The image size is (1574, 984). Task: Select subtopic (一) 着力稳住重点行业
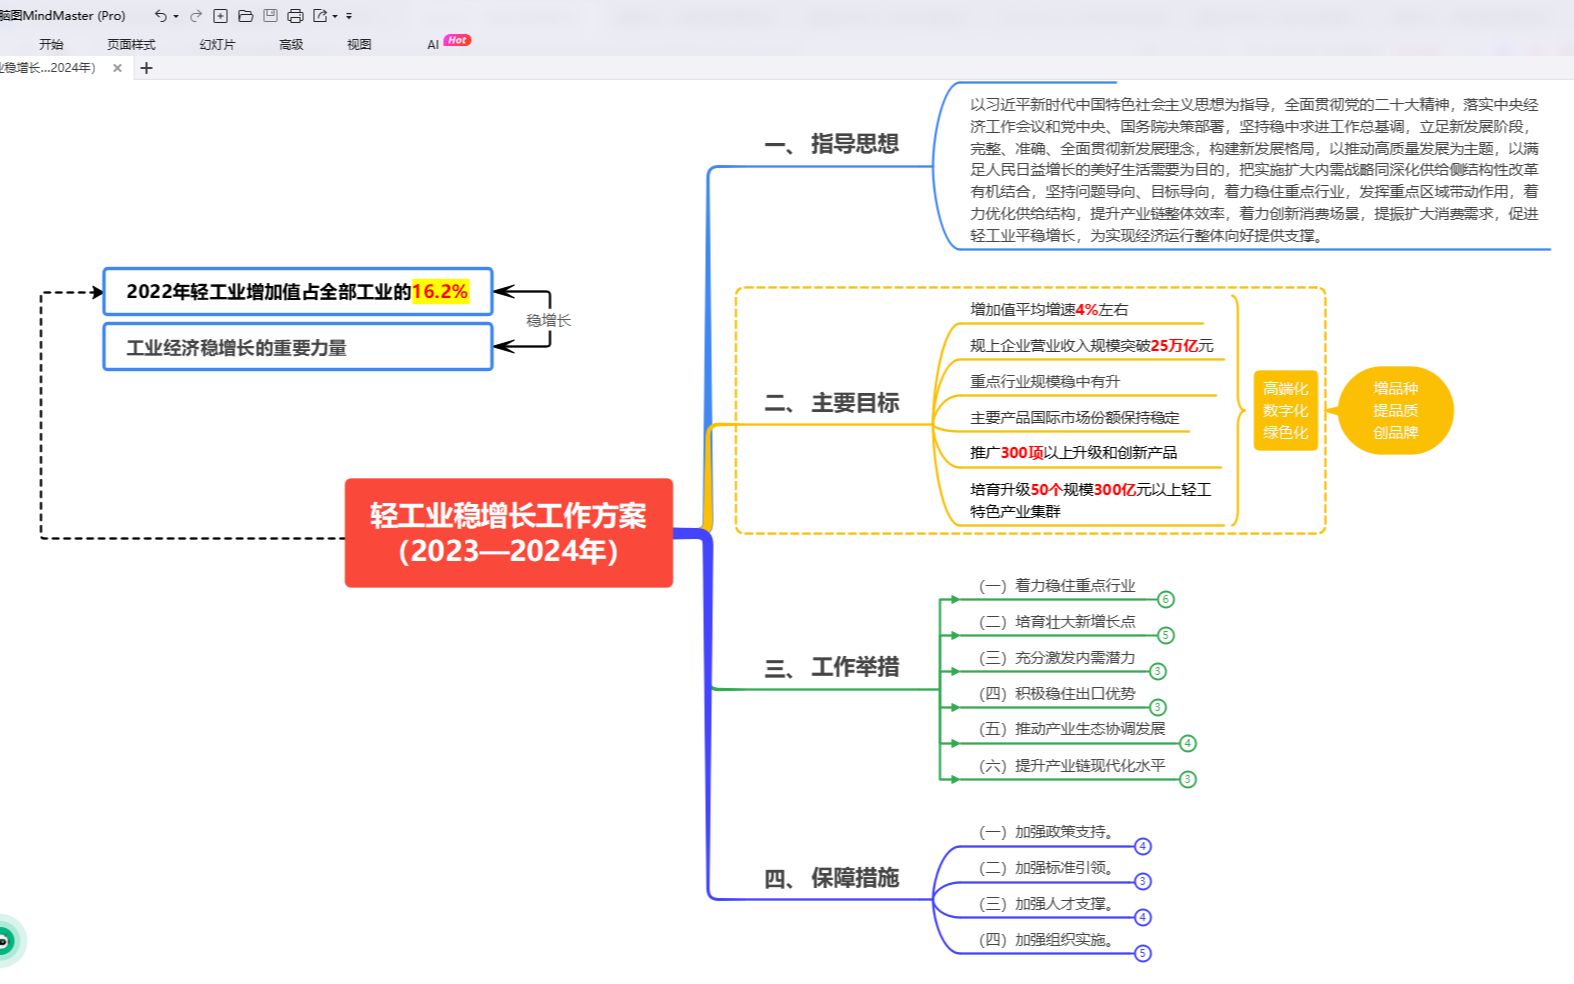click(x=1057, y=586)
